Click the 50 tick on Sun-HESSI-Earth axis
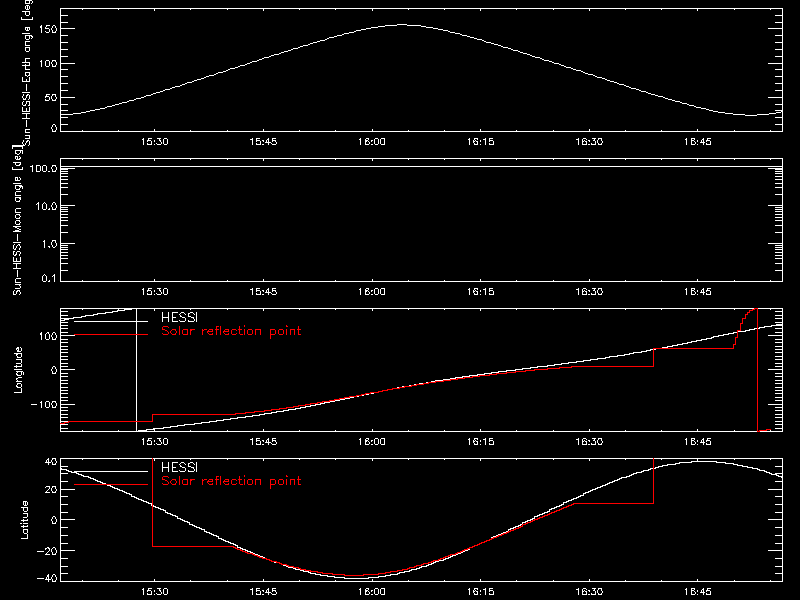The image size is (800, 600). click(x=51, y=97)
